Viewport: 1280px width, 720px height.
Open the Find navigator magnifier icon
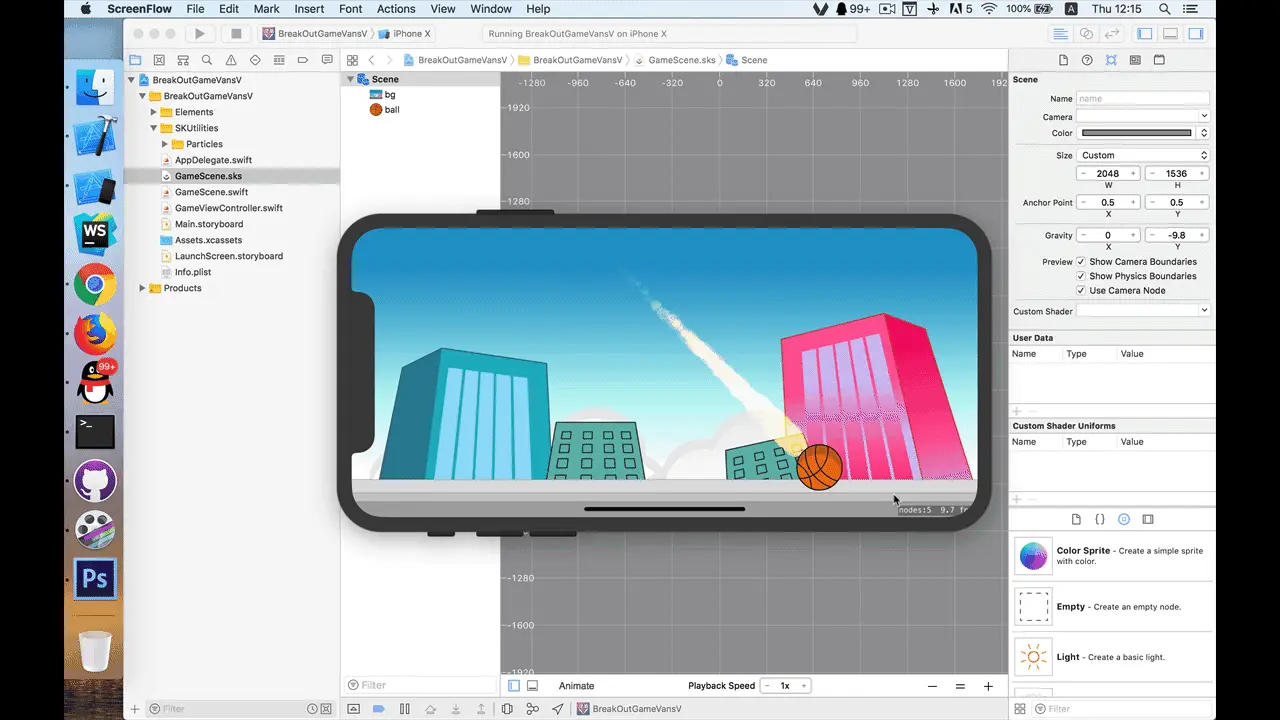pos(207,60)
